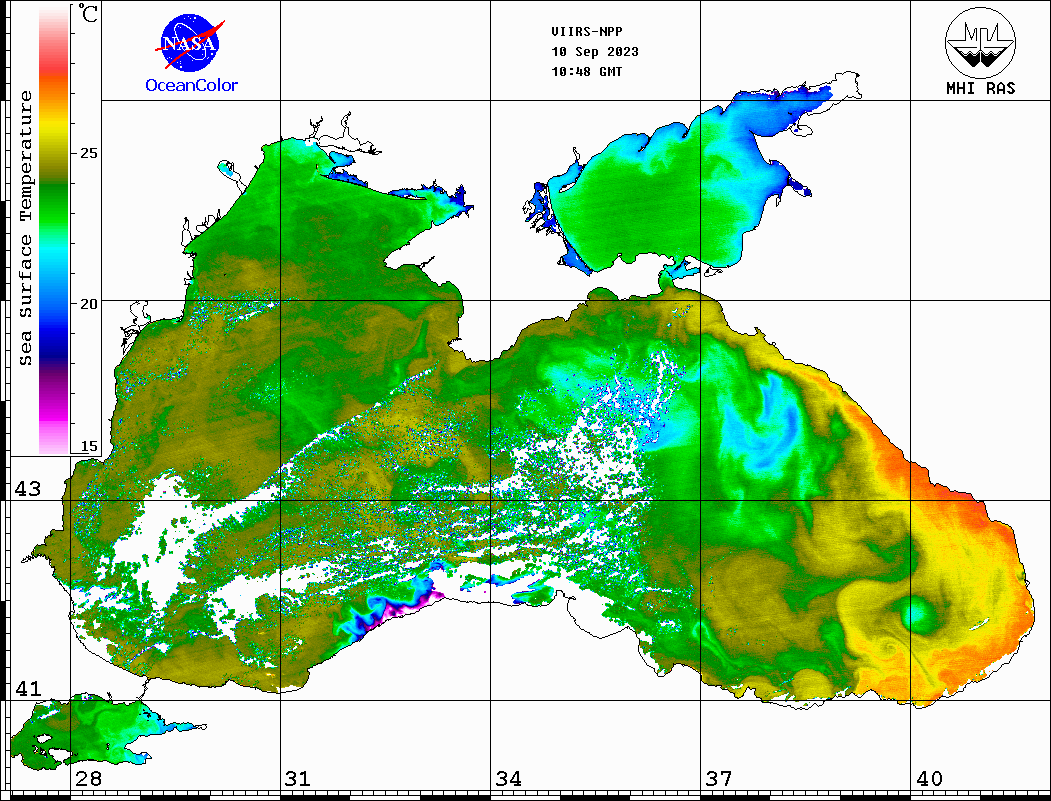Click the 15 degree scale label
1051x801 pixels.
pyautogui.click(x=88, y=446)
